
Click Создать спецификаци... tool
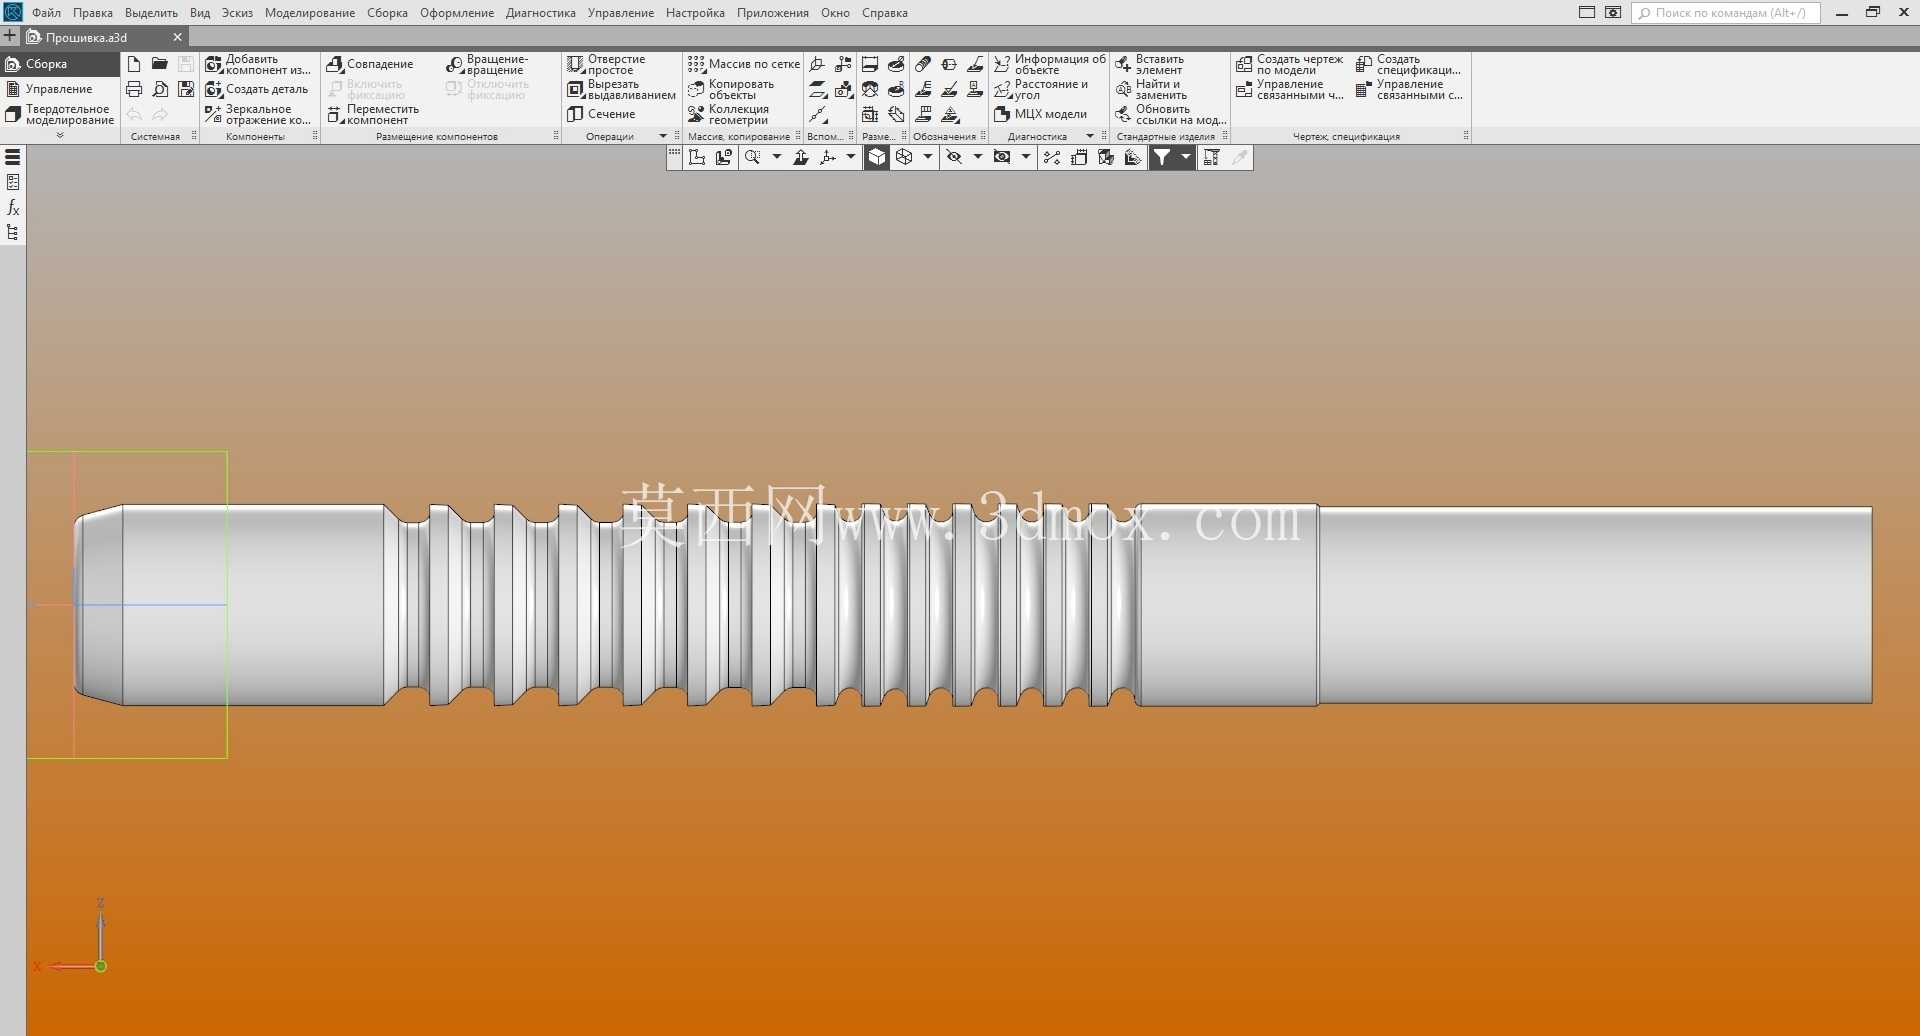click(1409, 64)
